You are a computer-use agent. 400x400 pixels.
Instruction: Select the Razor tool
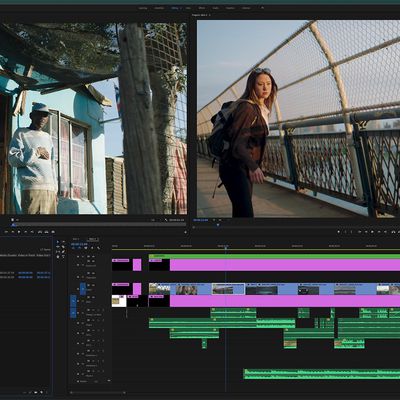(x=63, y=247)
